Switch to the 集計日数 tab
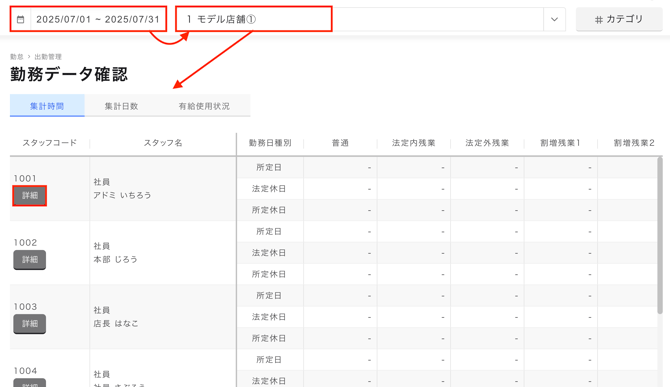The image size is (670, 387). [121, 106]
